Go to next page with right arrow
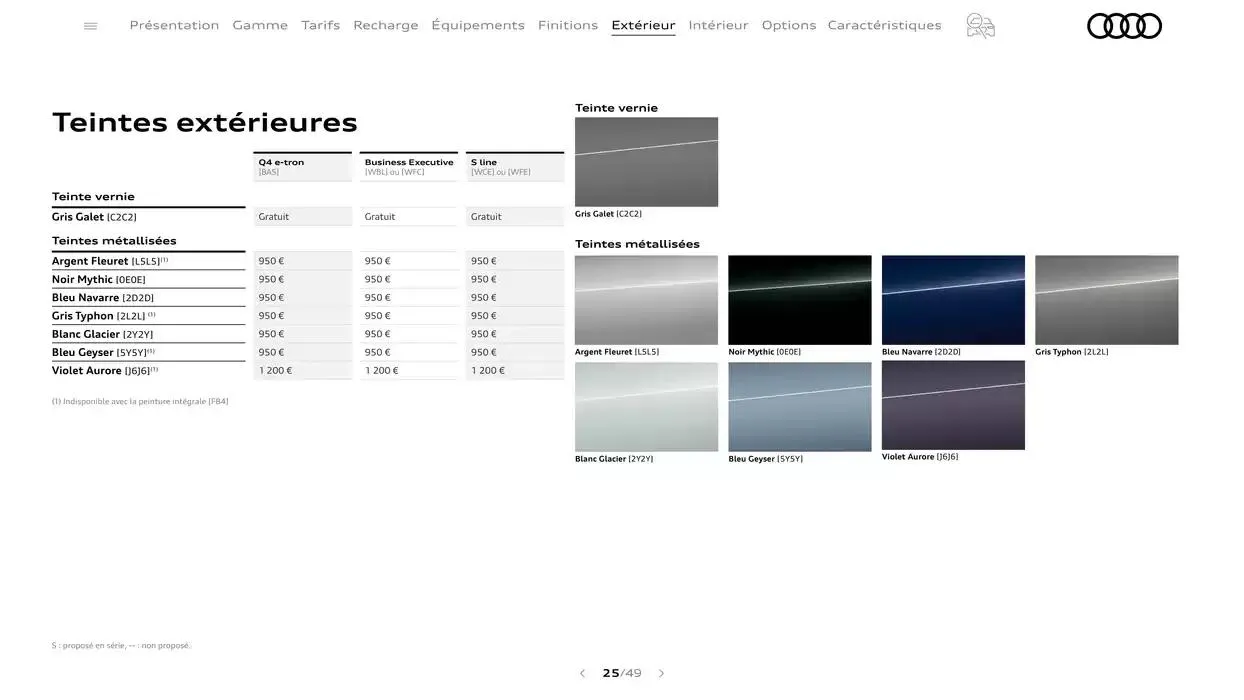 (x=660, y=671)
